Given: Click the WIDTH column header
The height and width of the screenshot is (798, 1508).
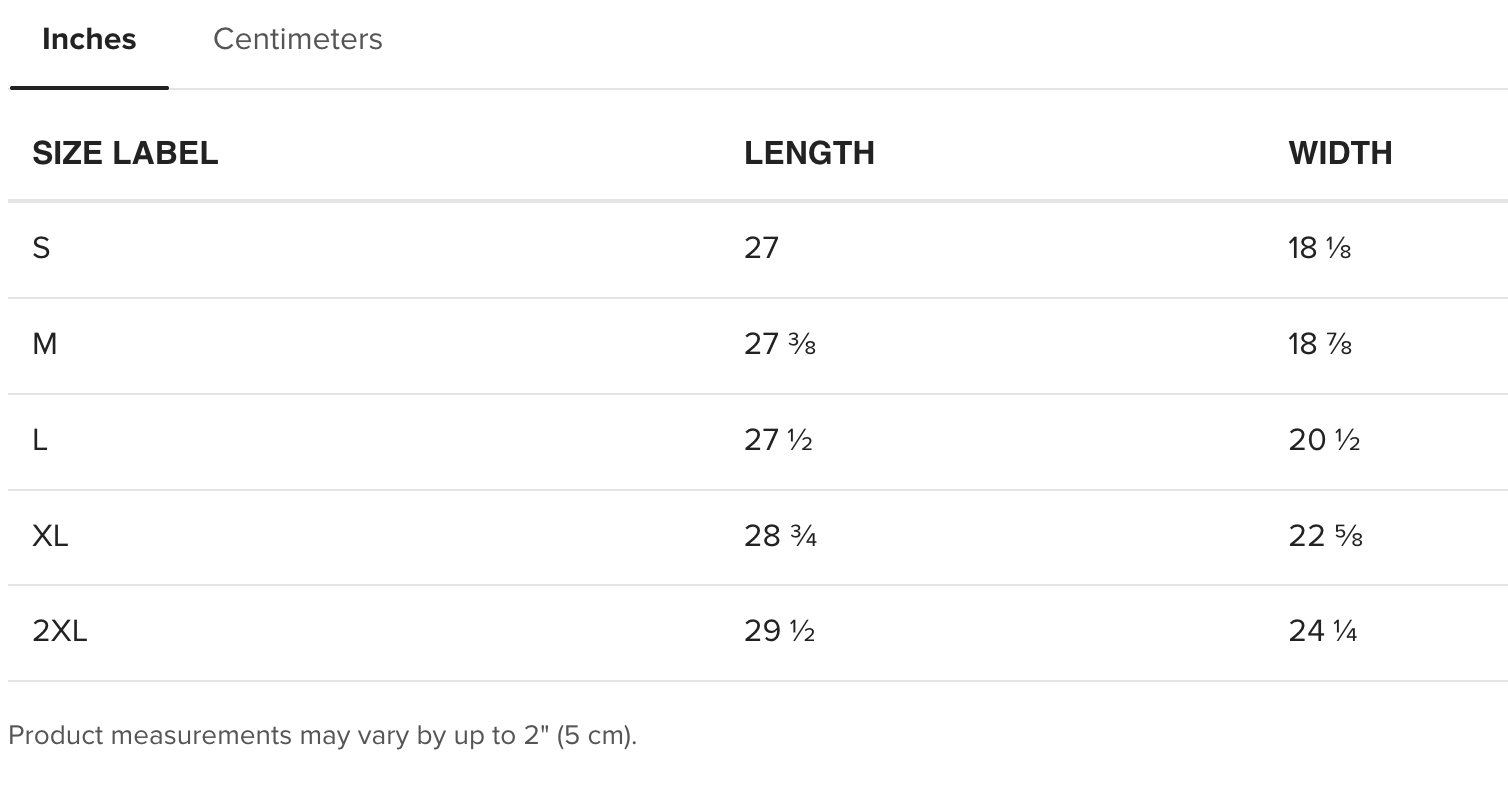Looking at the screenshot, I should [x=1340, y=153].
